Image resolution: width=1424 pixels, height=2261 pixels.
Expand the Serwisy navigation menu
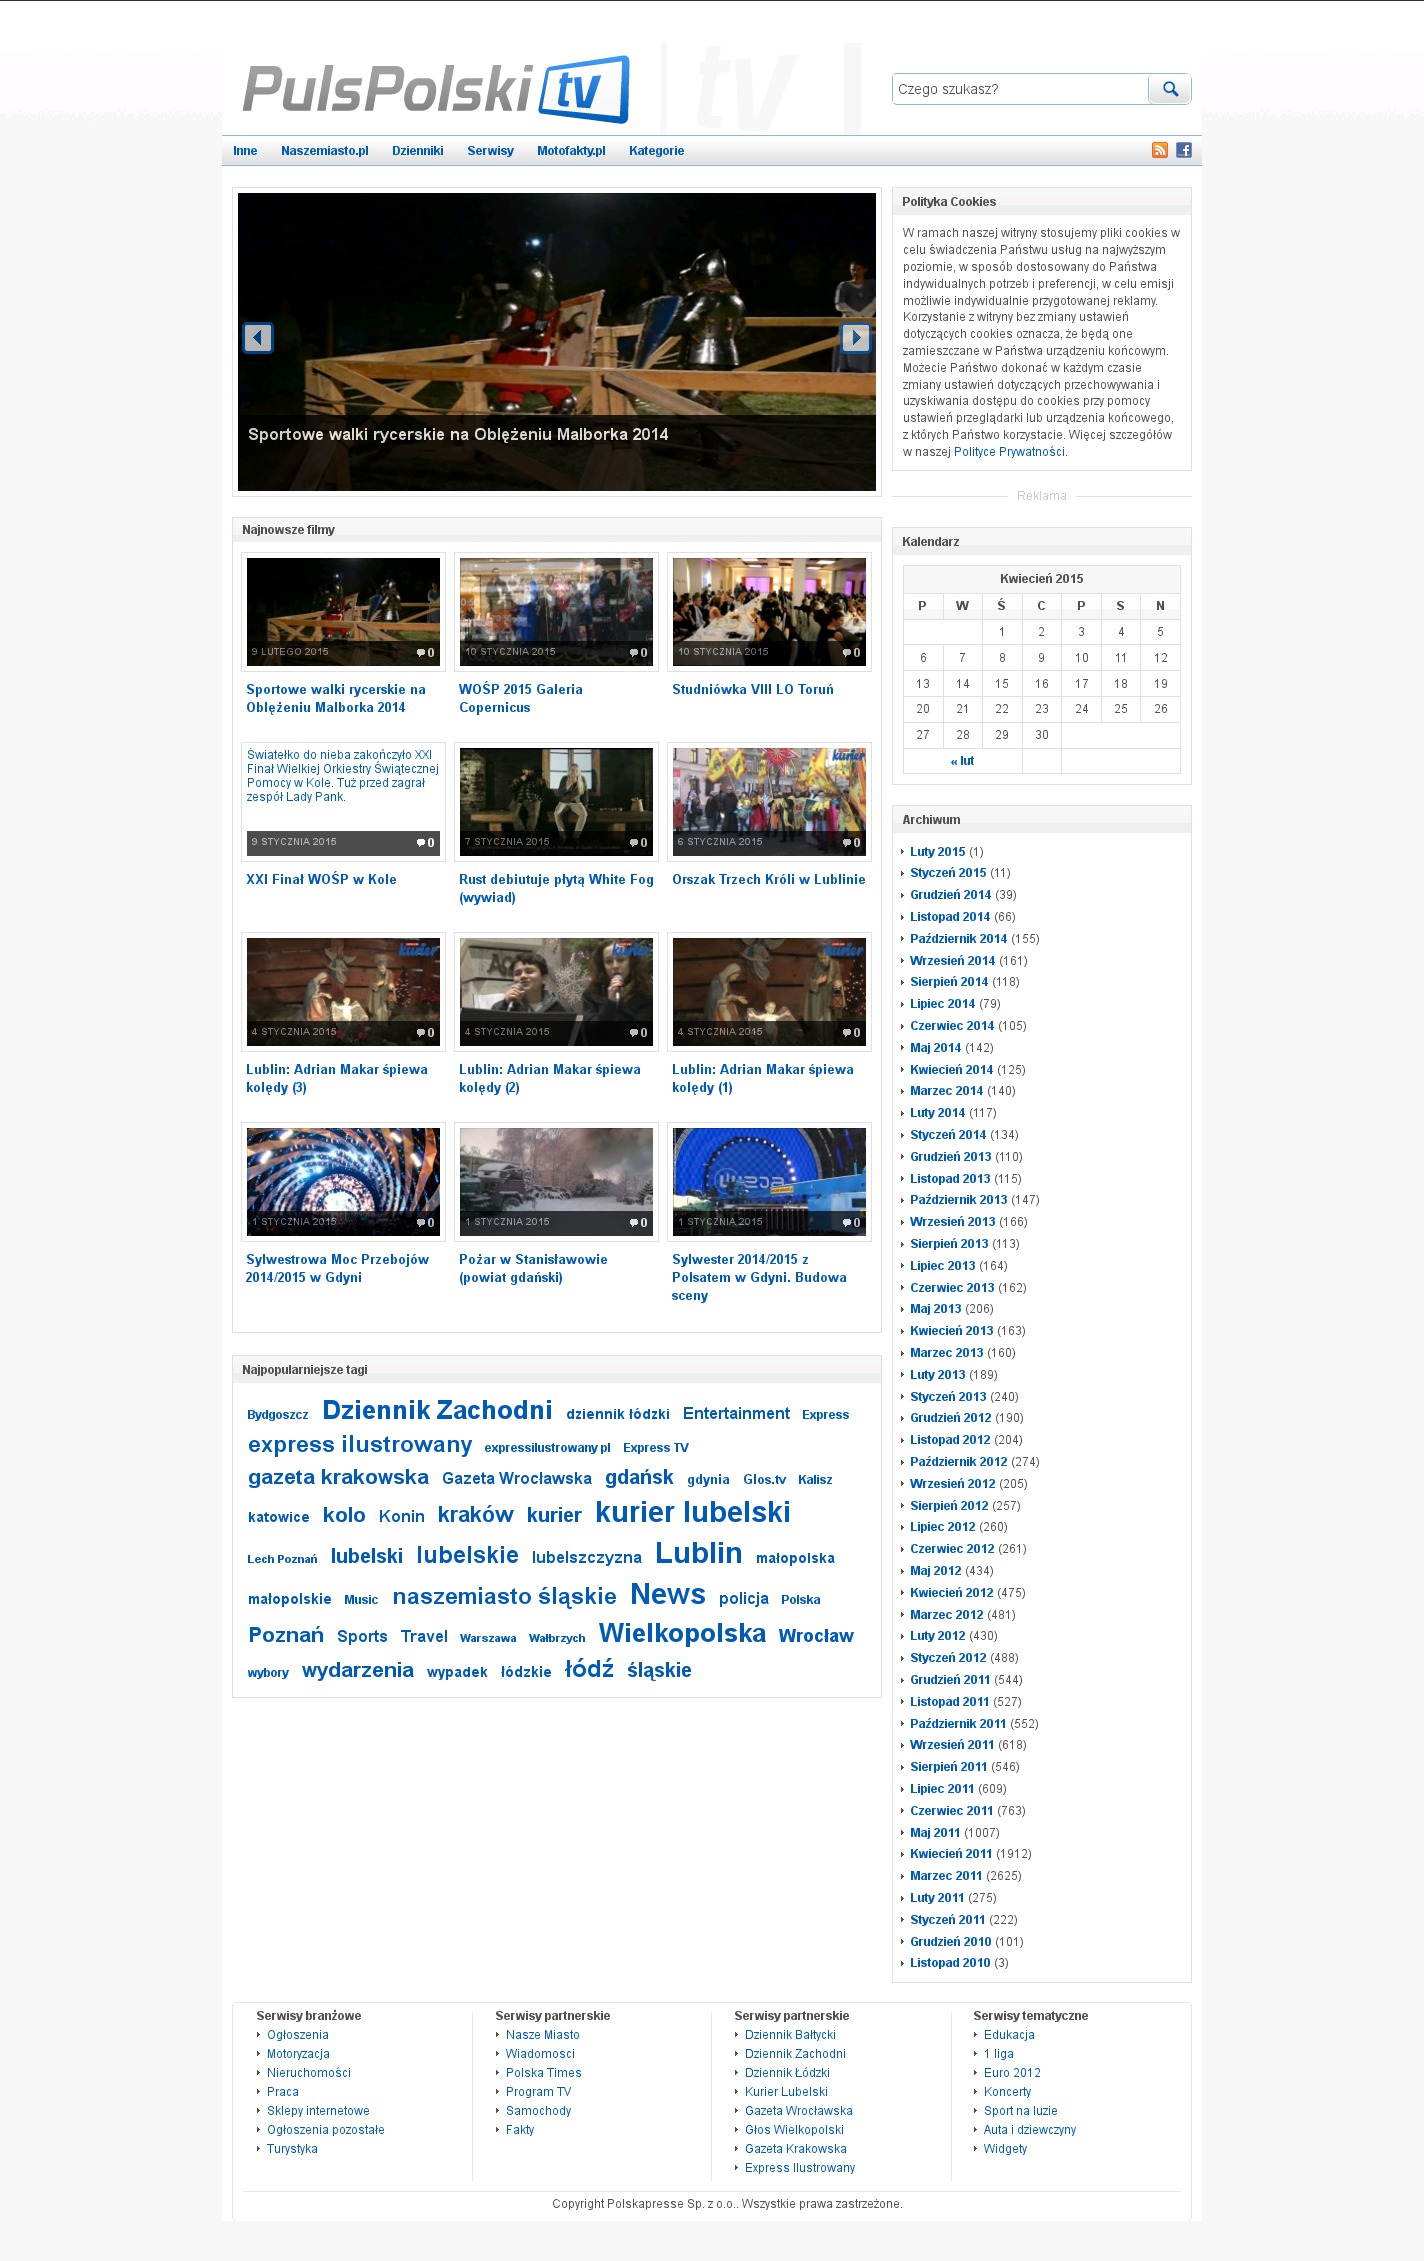pyautogui.click(x=490, y=151)
